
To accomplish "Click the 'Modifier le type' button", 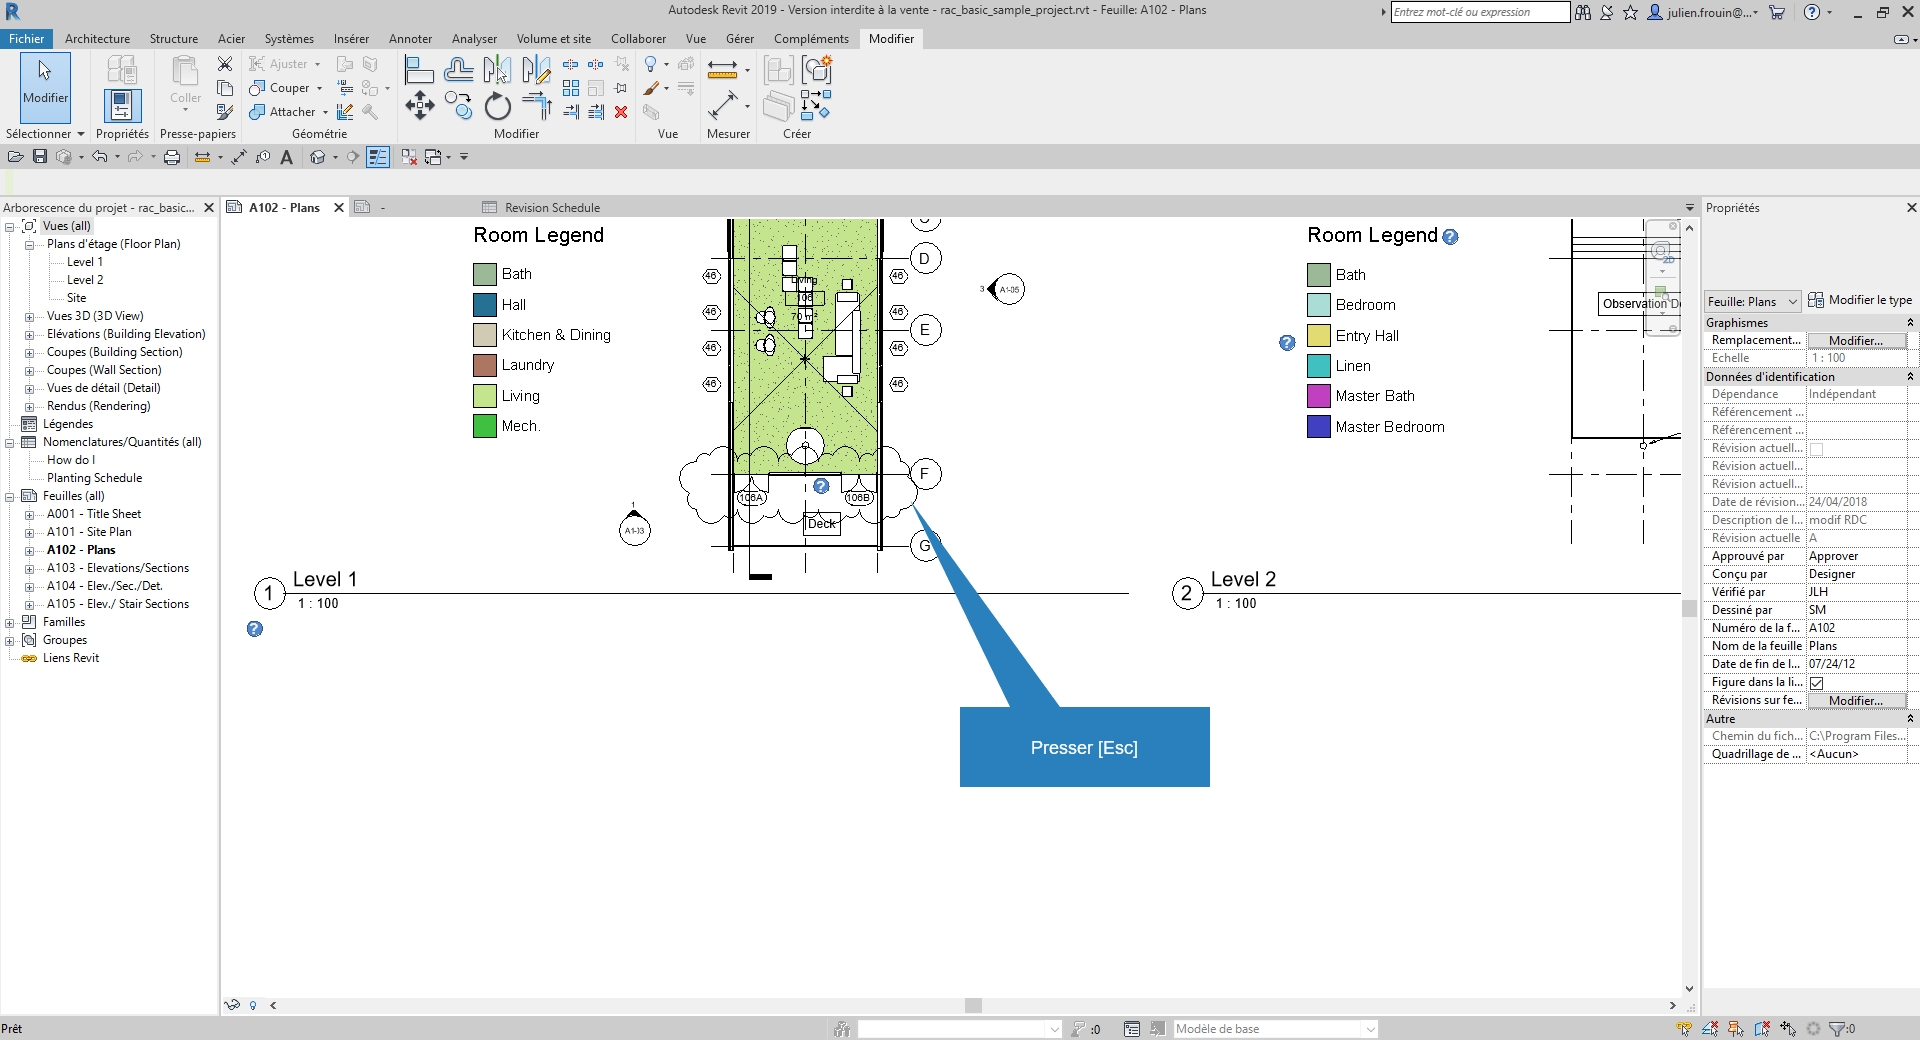I will pos(1860,300).
